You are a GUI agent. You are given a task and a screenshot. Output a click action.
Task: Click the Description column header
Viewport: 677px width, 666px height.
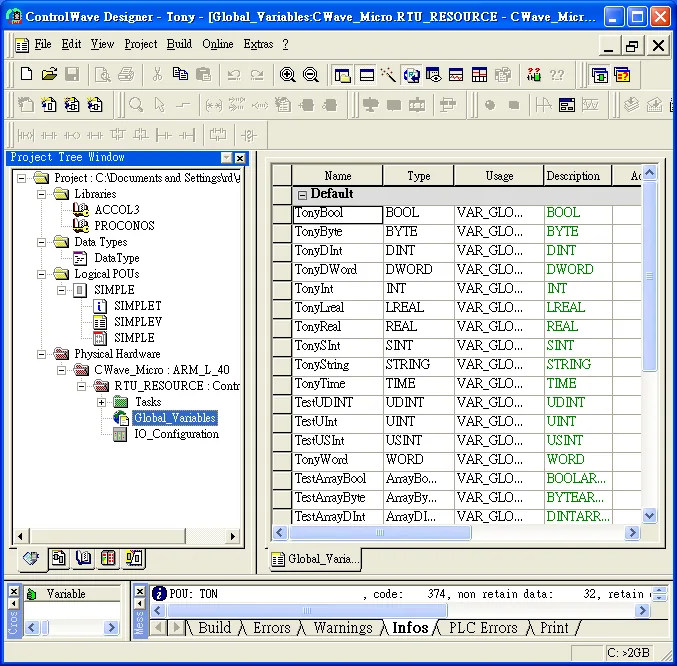[577, 176]
